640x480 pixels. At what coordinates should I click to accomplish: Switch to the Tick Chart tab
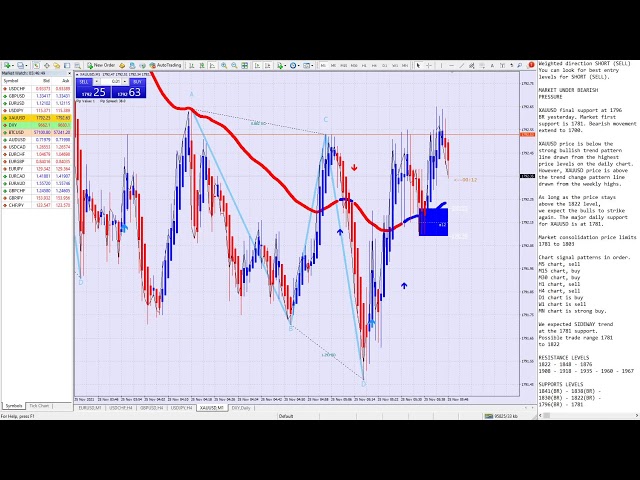pos(40,406)
